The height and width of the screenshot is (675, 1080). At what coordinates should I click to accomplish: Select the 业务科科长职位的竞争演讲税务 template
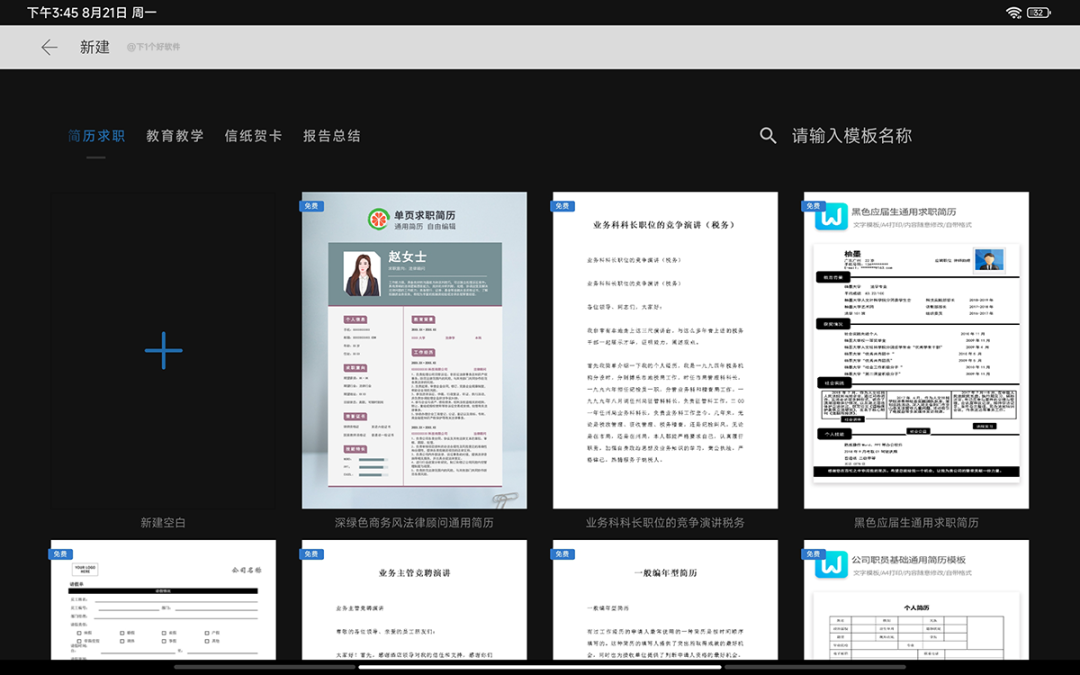[665, 351]
